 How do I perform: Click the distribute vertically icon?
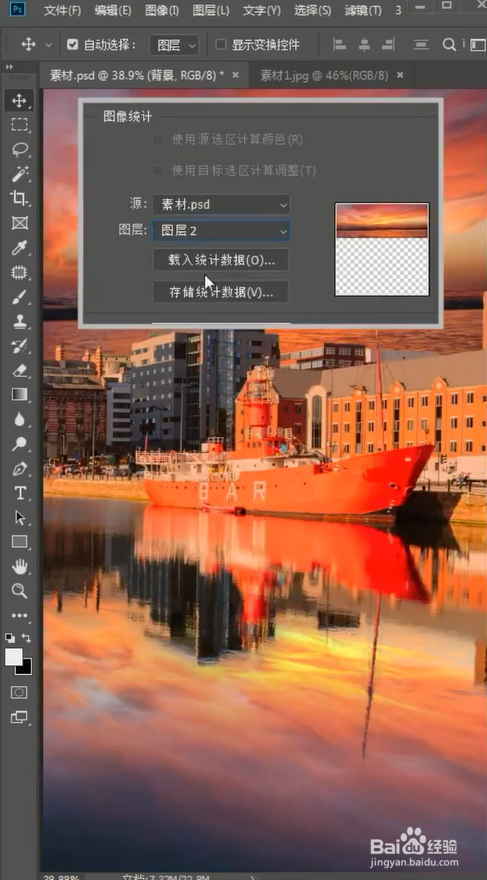[421, 45]
